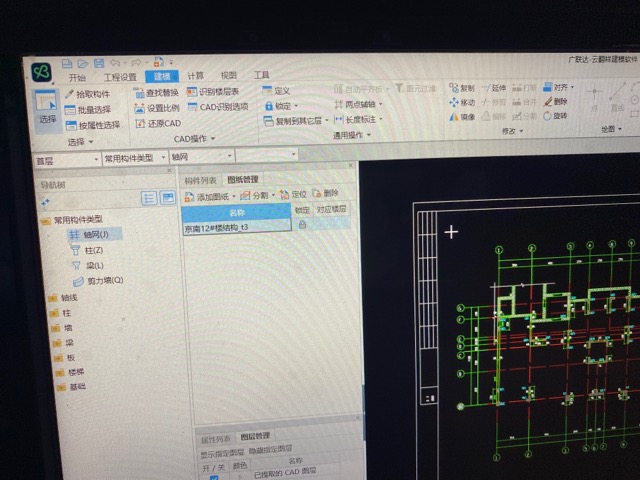The image size is (640, 480).
Task: Select drawing row 京南12#楼结构_t3
Action: [237, 227]
